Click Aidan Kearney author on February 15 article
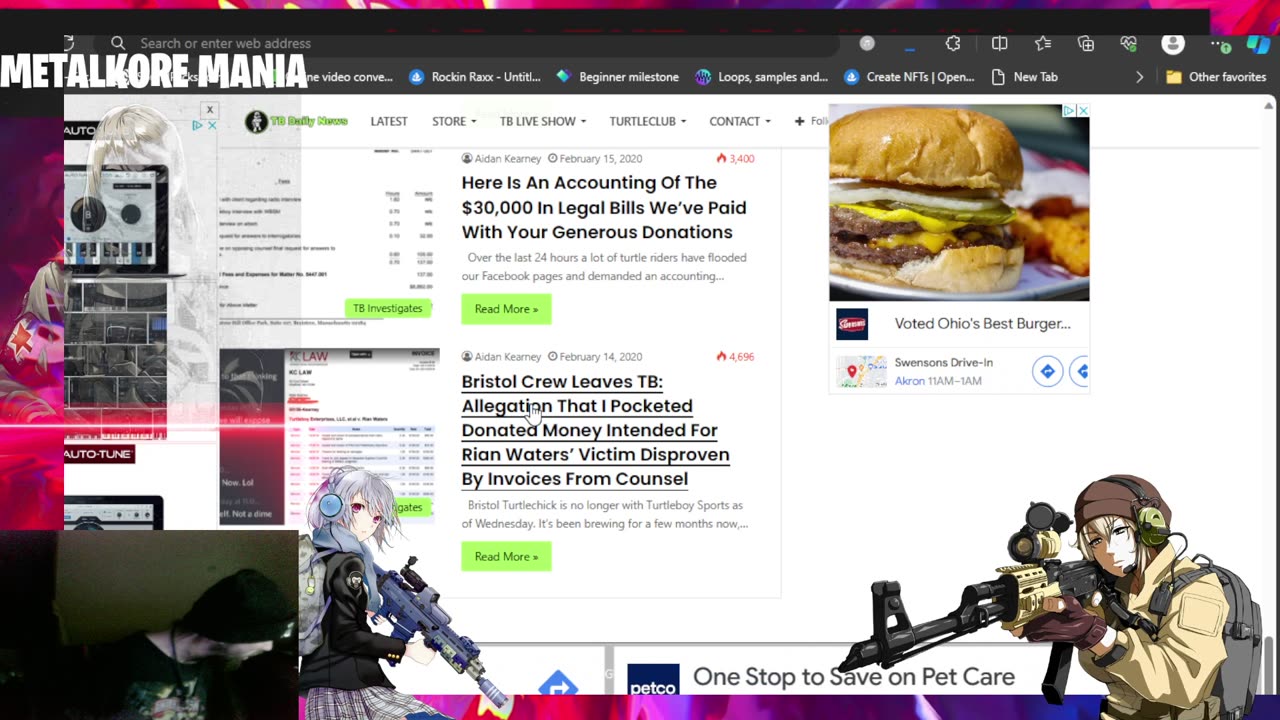This screenshot has width=1280, height=720. click(x=508, y=159)
